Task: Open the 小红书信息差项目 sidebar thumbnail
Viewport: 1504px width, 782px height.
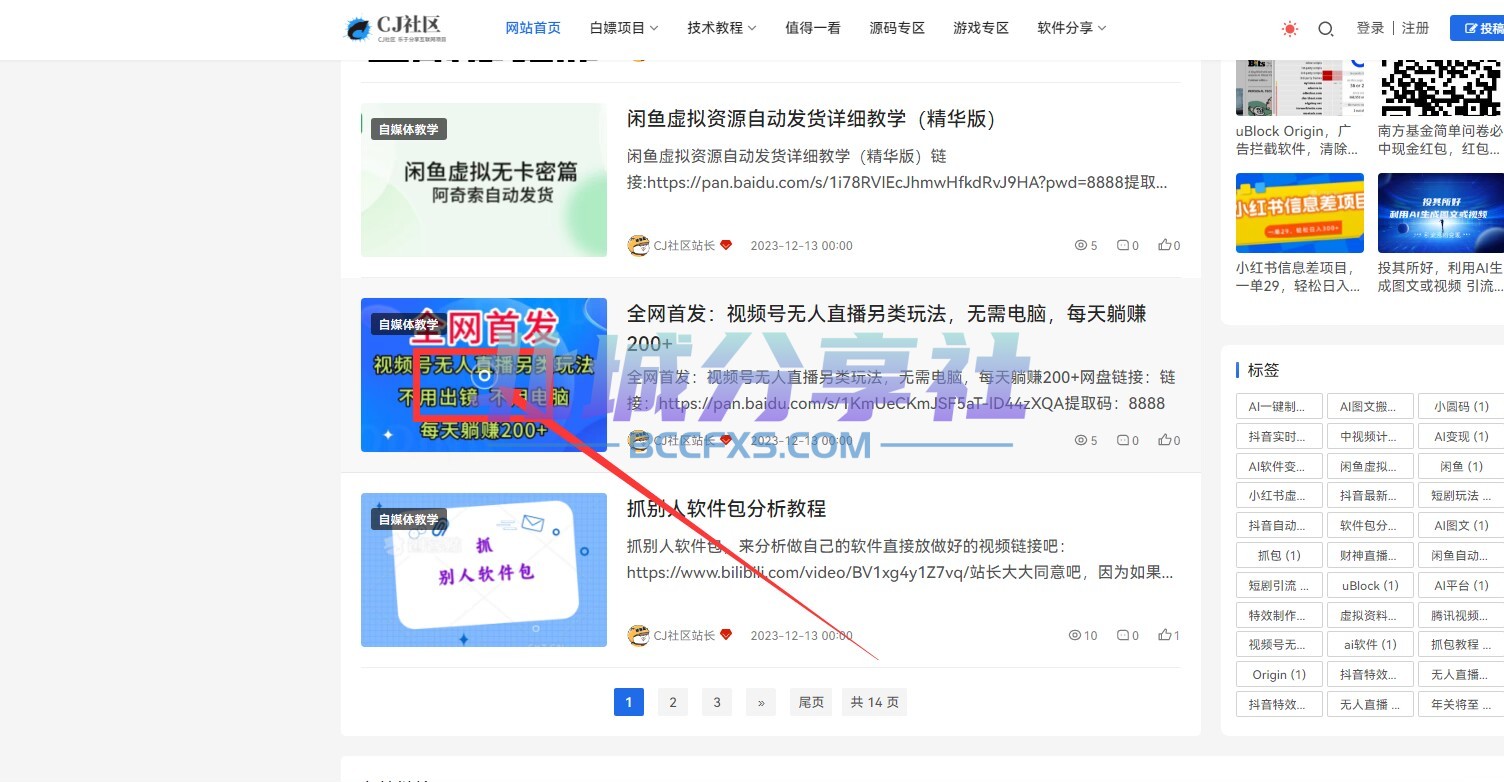Action: (x=1300, y=213)
